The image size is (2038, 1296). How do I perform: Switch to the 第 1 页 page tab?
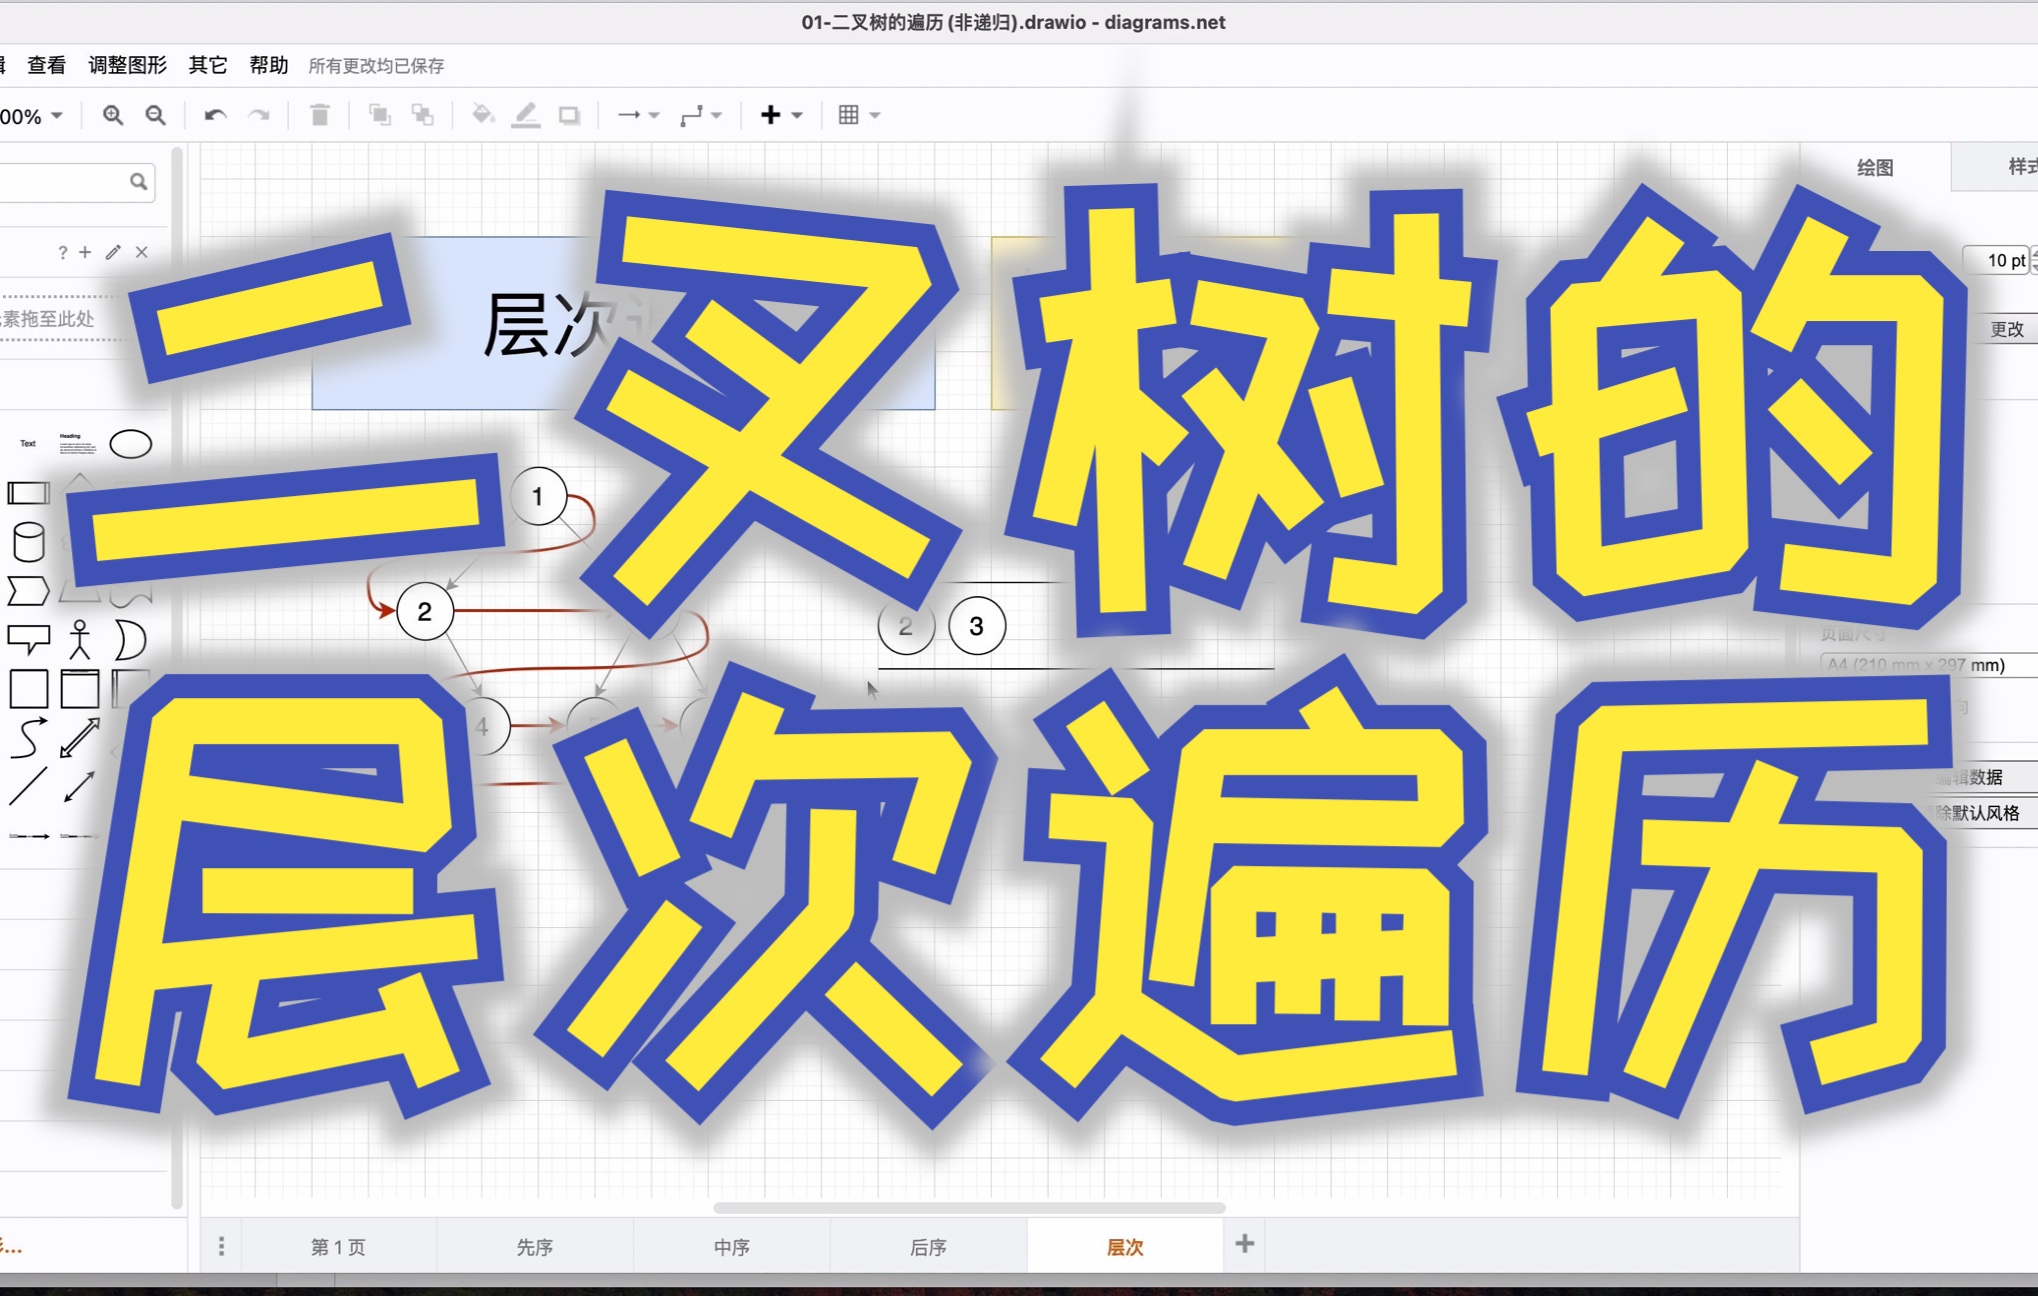tap(338, 1247)
